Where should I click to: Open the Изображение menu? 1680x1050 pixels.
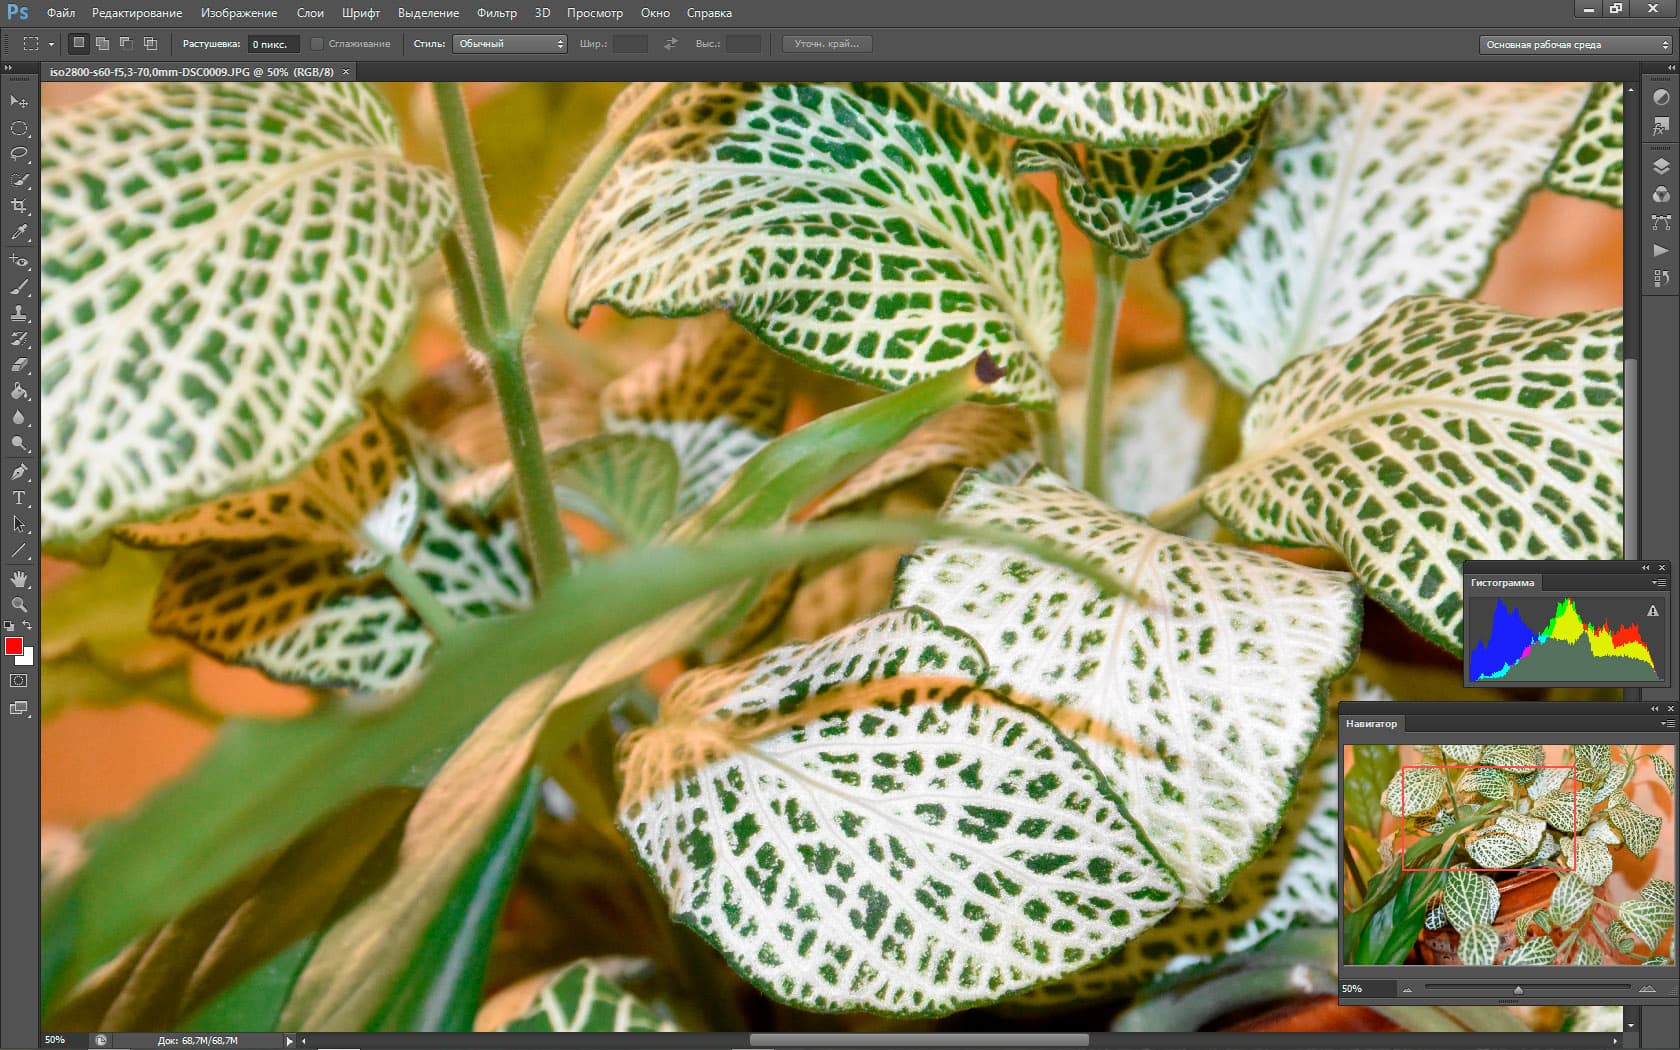[239, 13]
